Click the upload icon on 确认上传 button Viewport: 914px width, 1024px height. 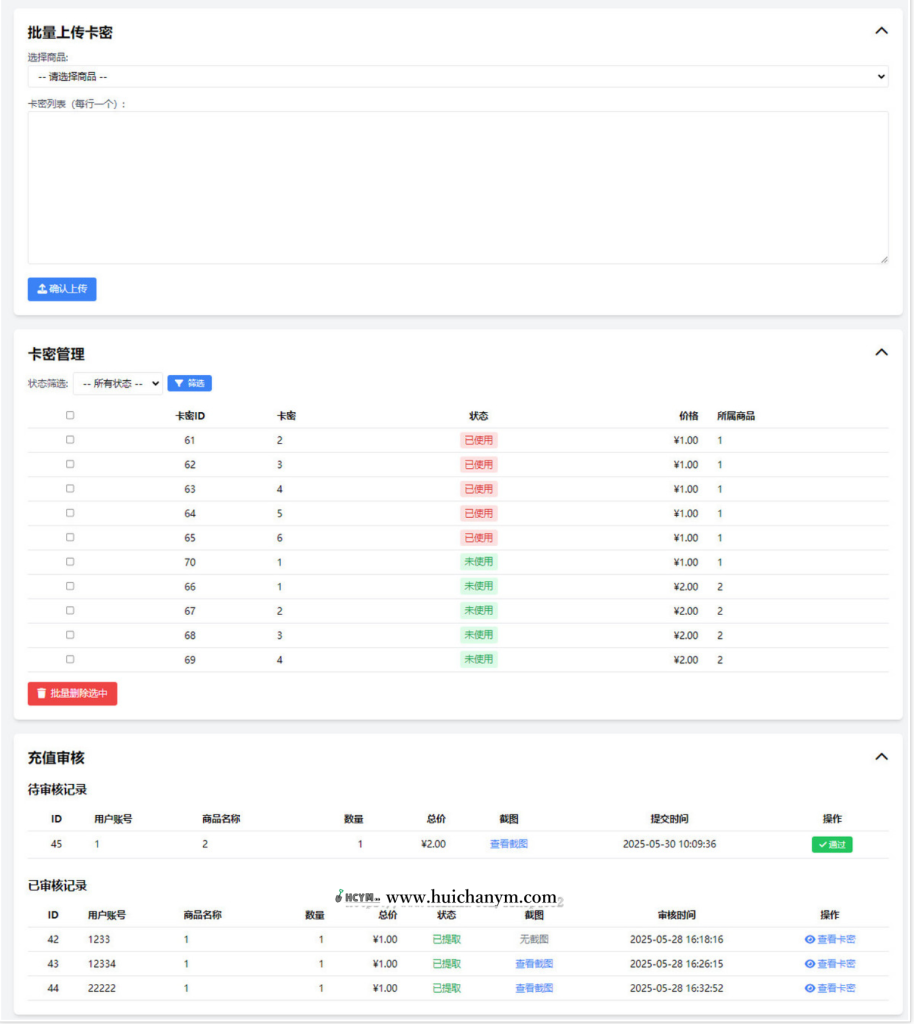click(x=43, y=289)
